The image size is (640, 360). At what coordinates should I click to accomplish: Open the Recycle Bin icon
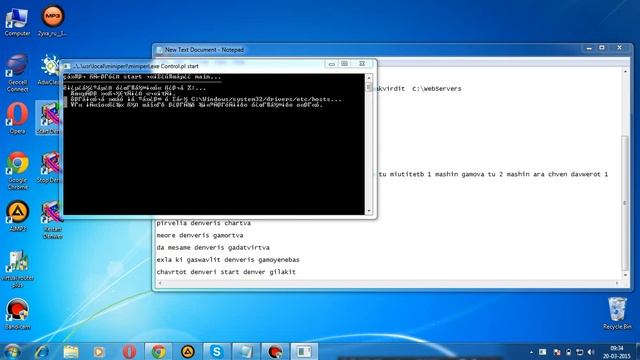[617, 313]
